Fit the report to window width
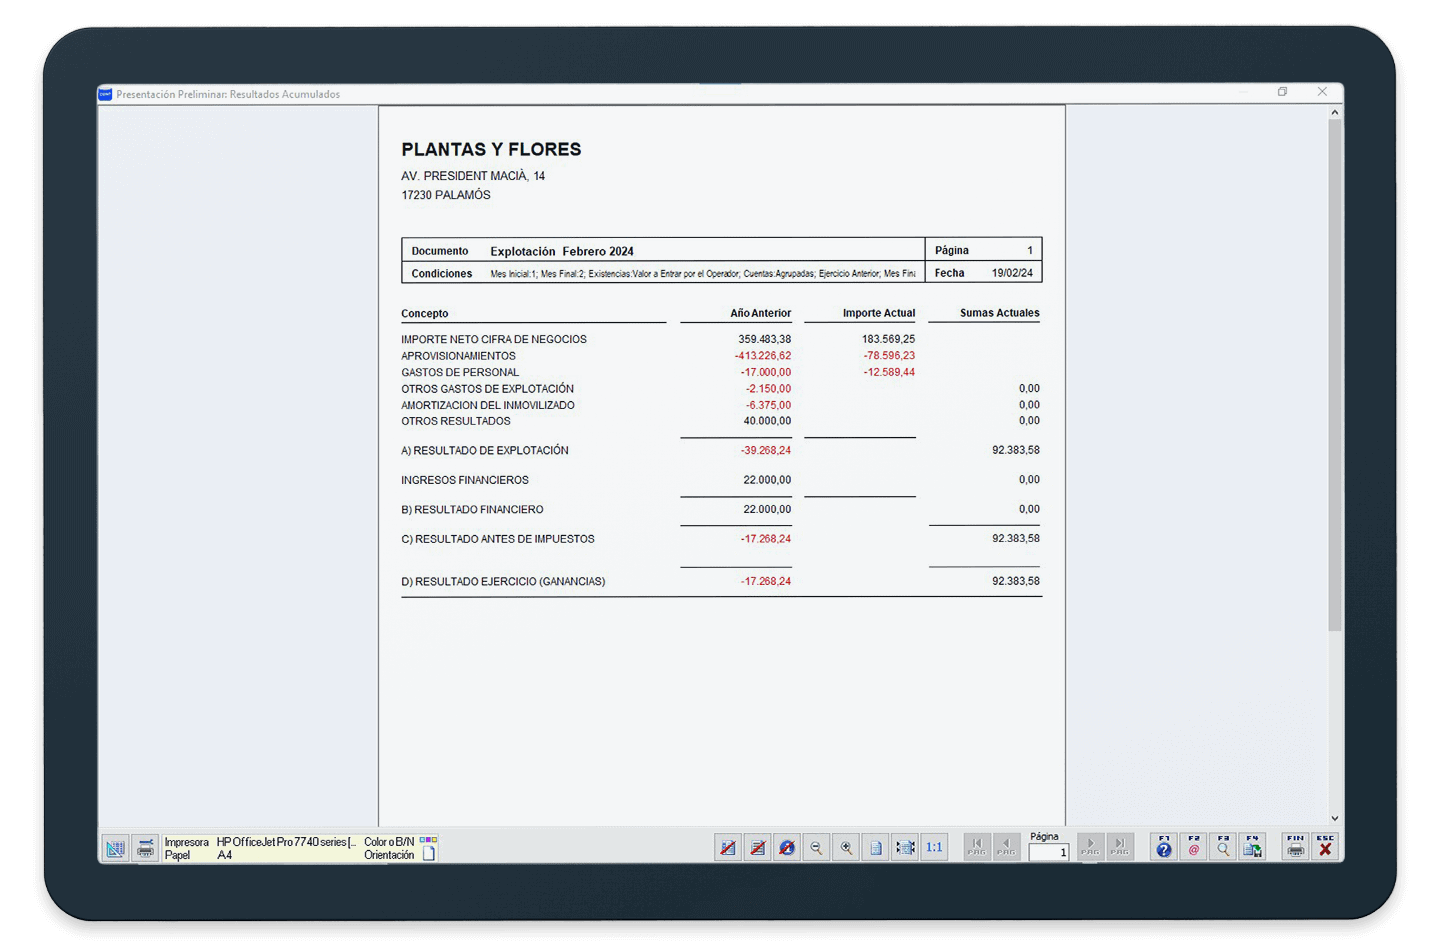Image resolution: width=1440 pixels, height=950 pixels. [905, 848]
